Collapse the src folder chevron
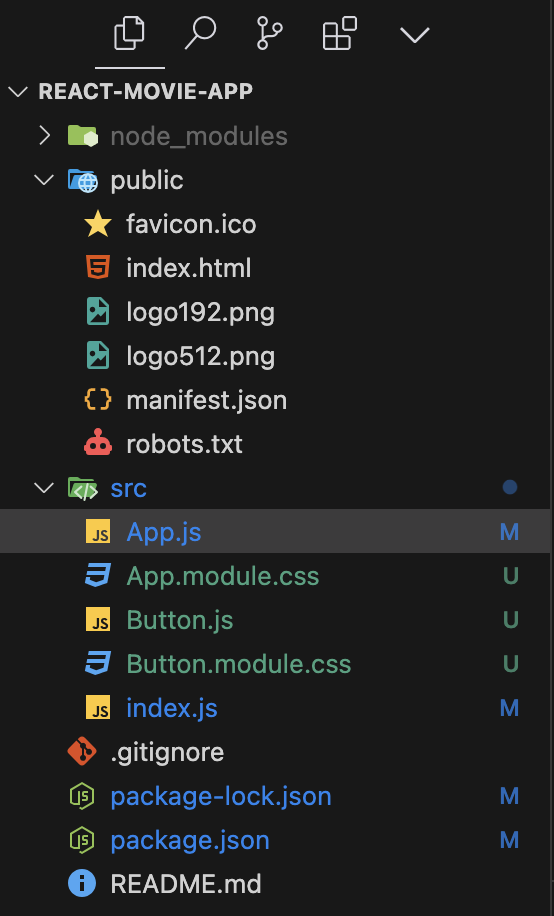554x916 pixels. [44, 488]
